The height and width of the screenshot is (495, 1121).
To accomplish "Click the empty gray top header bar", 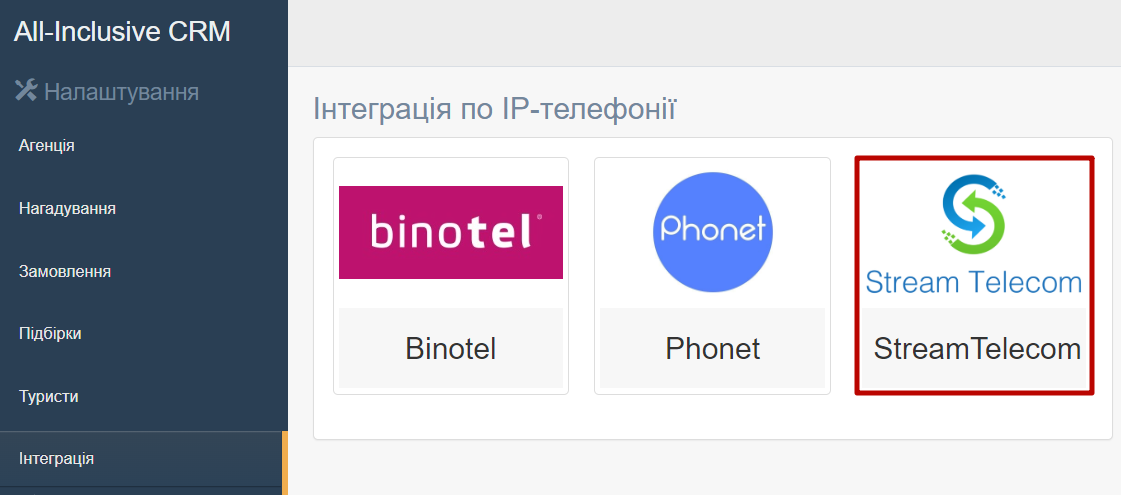I will tap(704, 33).
